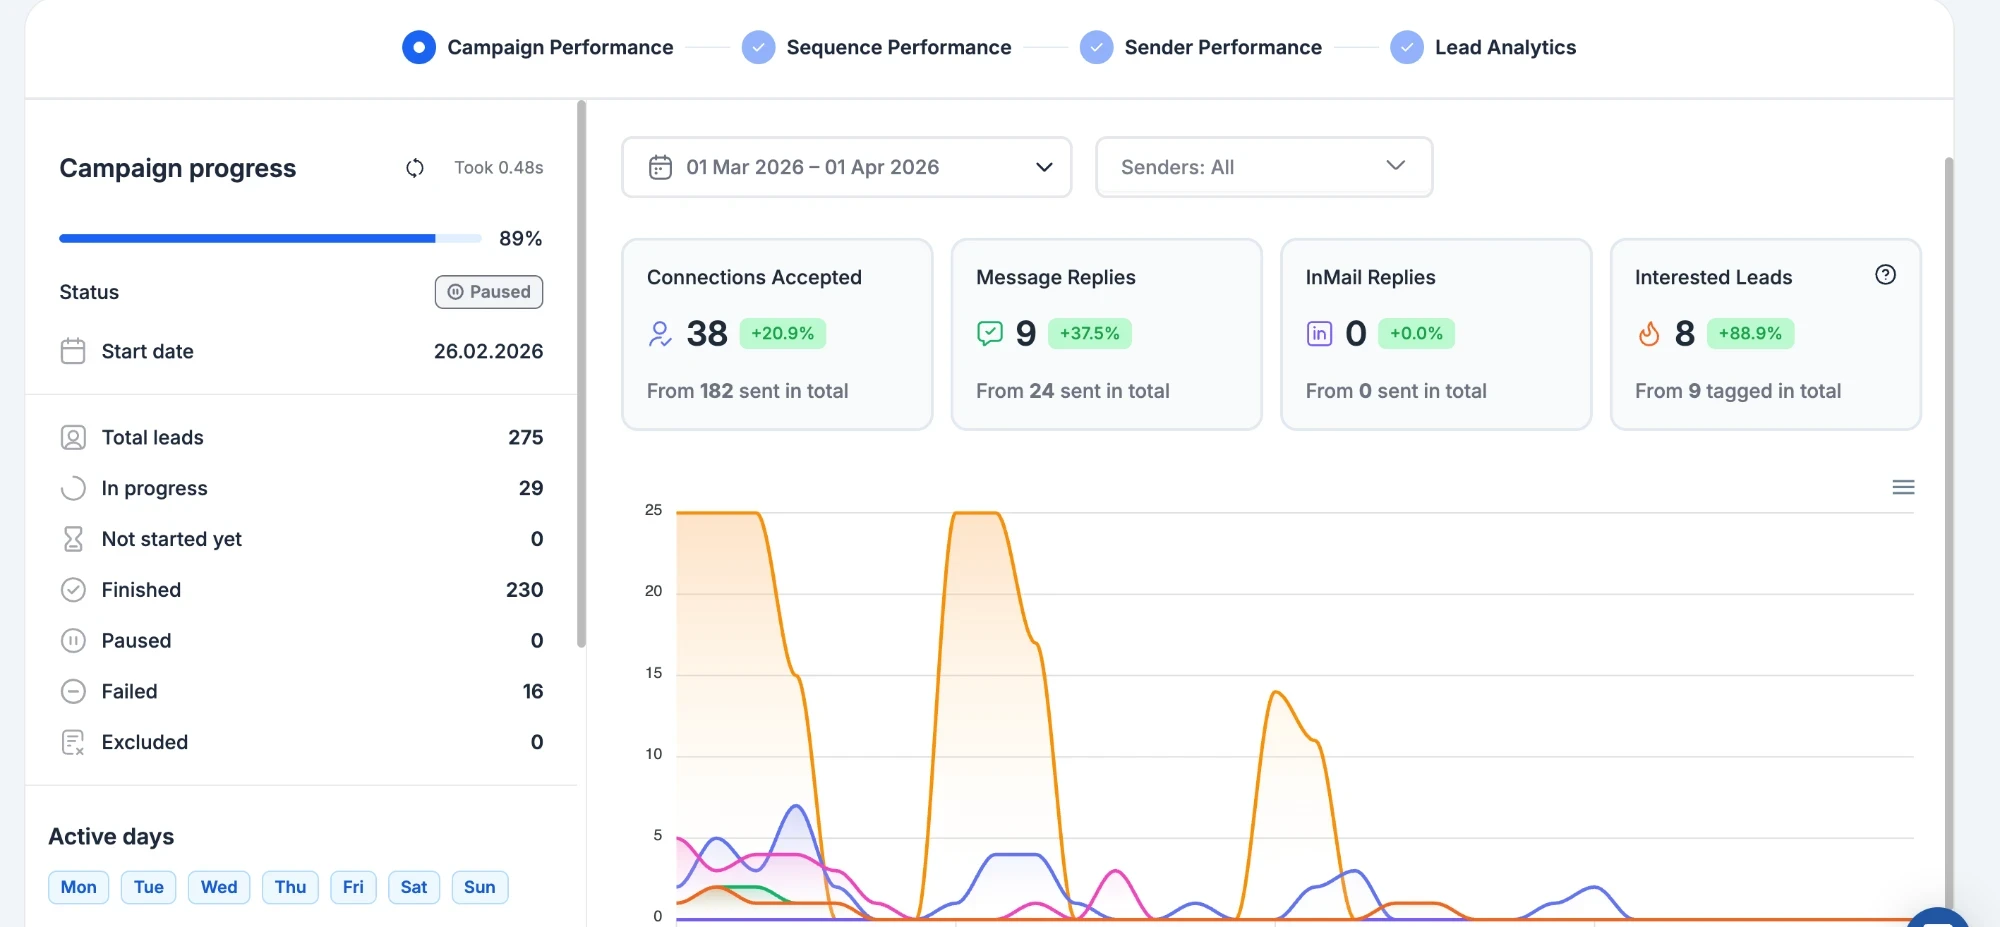Click the Finished value 230

tap(524, 590)
